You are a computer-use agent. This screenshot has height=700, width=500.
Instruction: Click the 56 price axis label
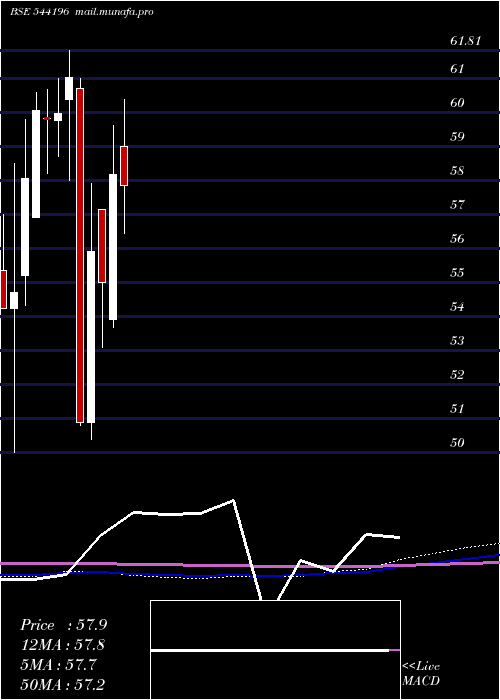[x=457, y=239]
